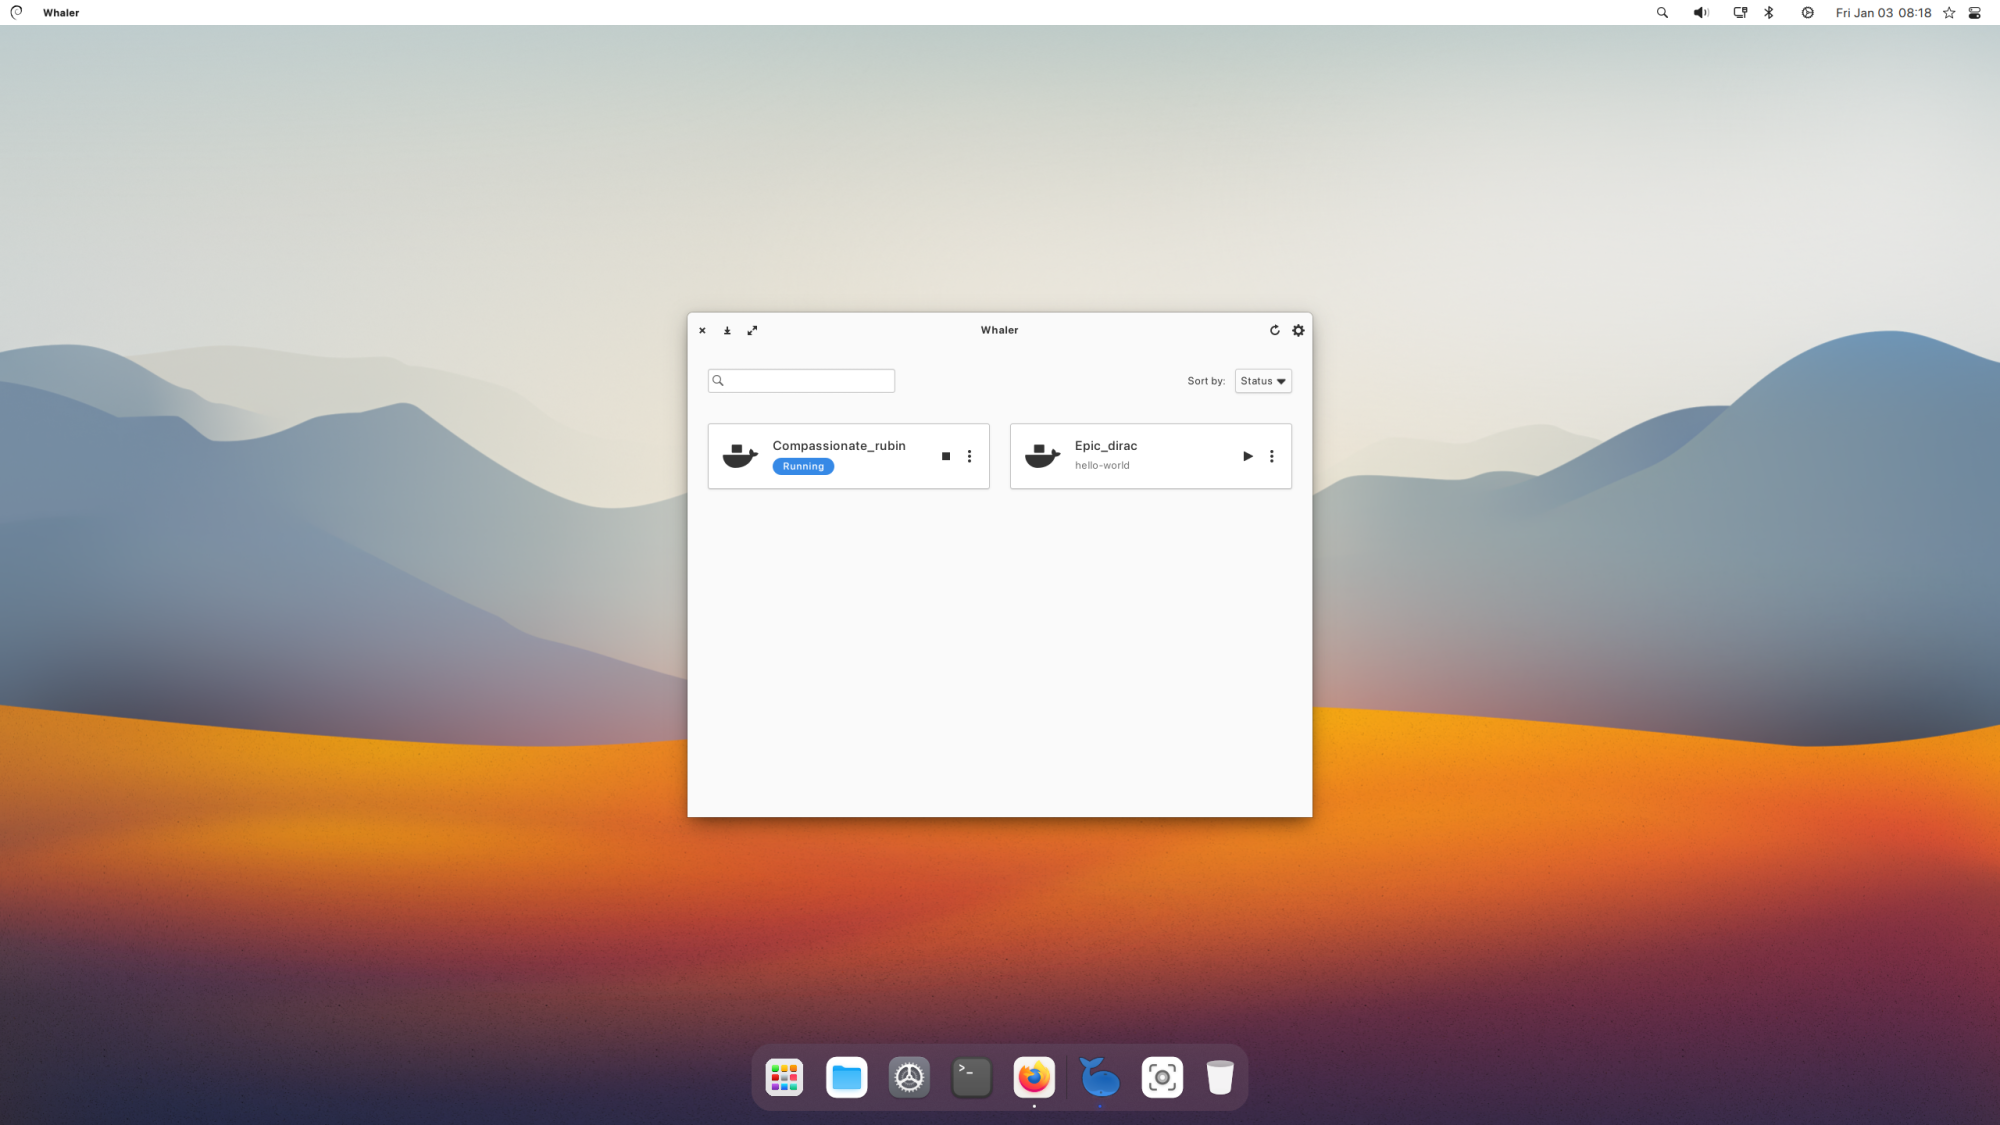Select the Compassionate_rubin container card

[x=840, y=446]
